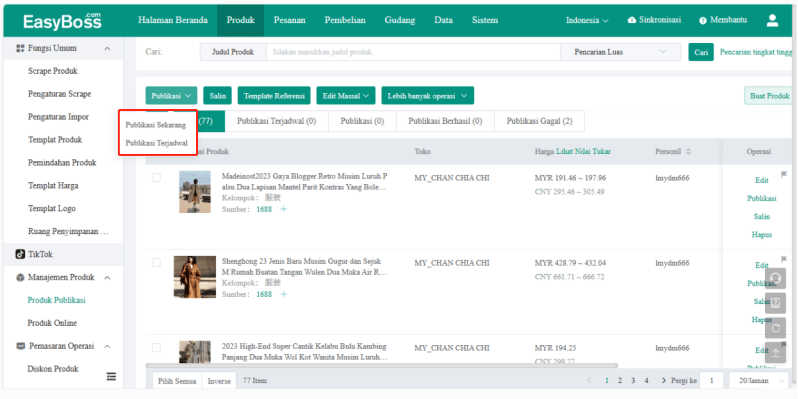Open the Halaman Beranda top menu

[173, 20]
